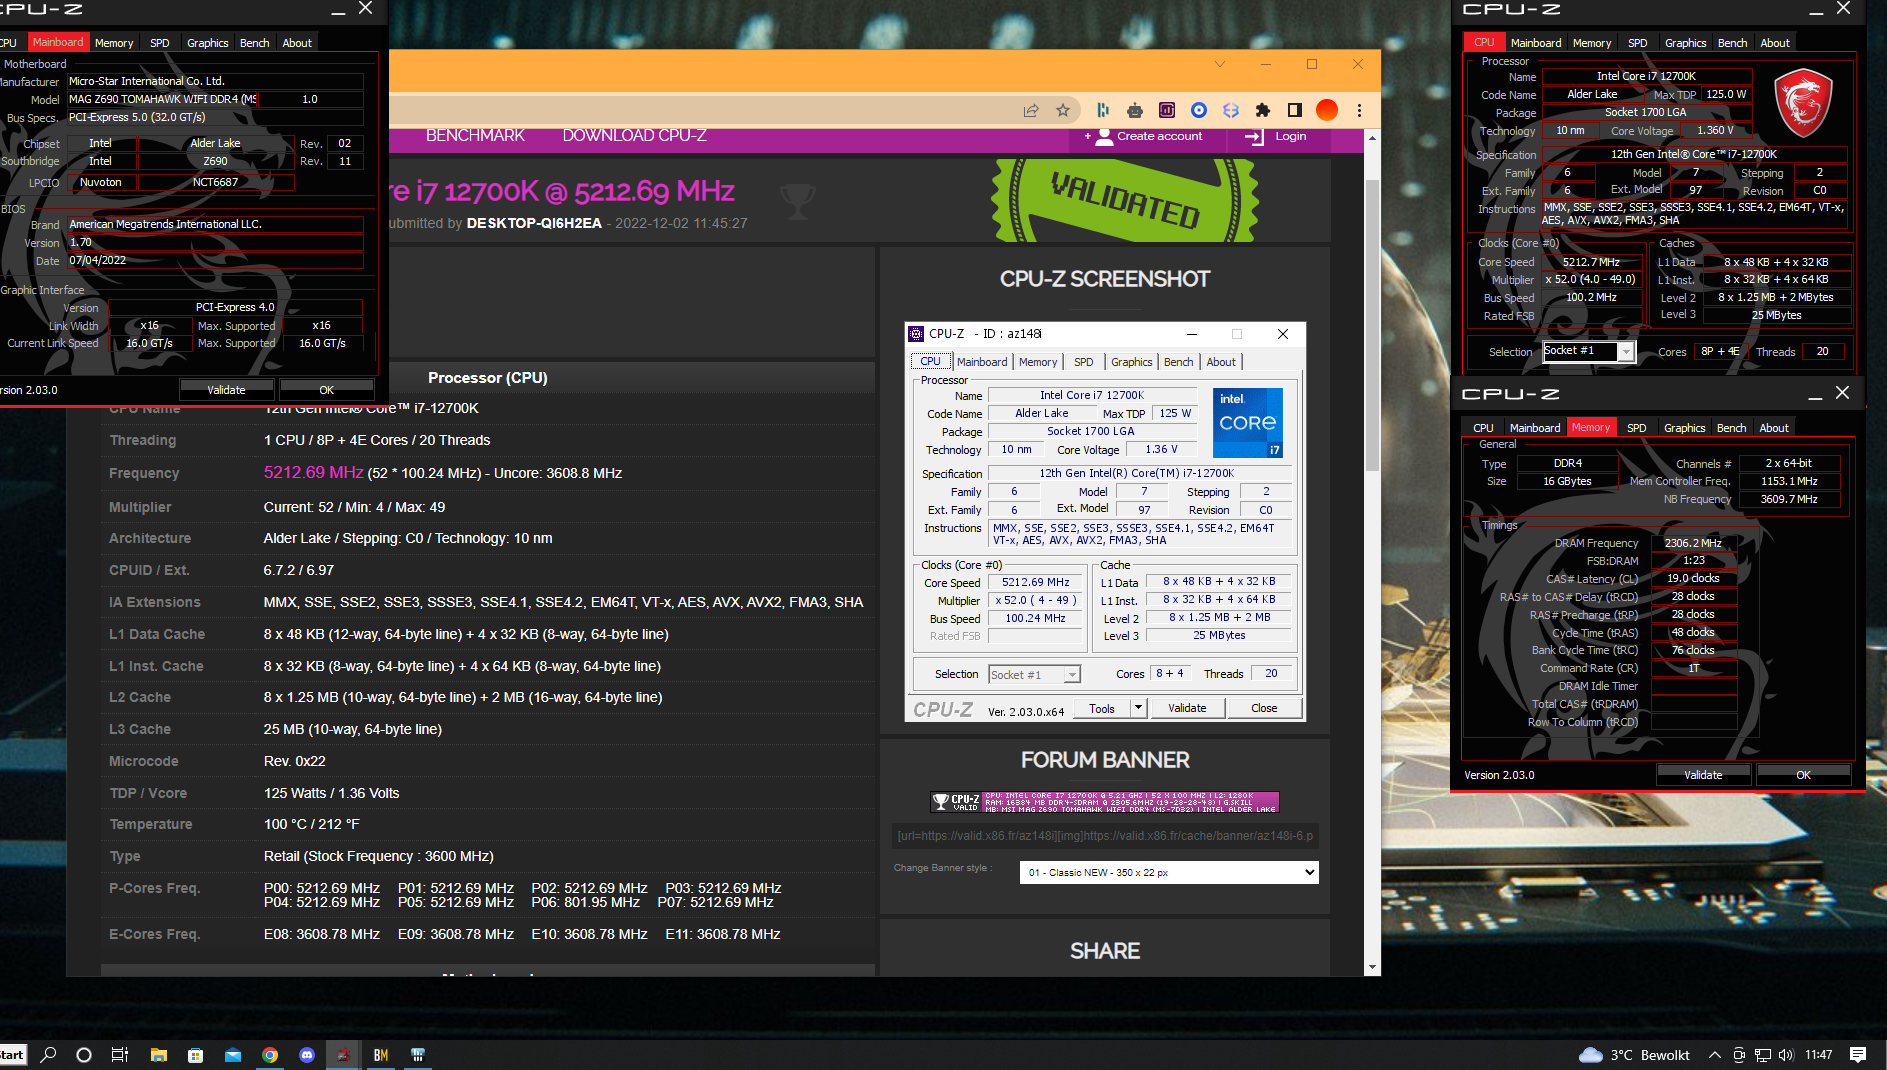Open the Tools dropdown arrow in the embedded screenshot
1887x1070 pixels.
pos(1137,708)
